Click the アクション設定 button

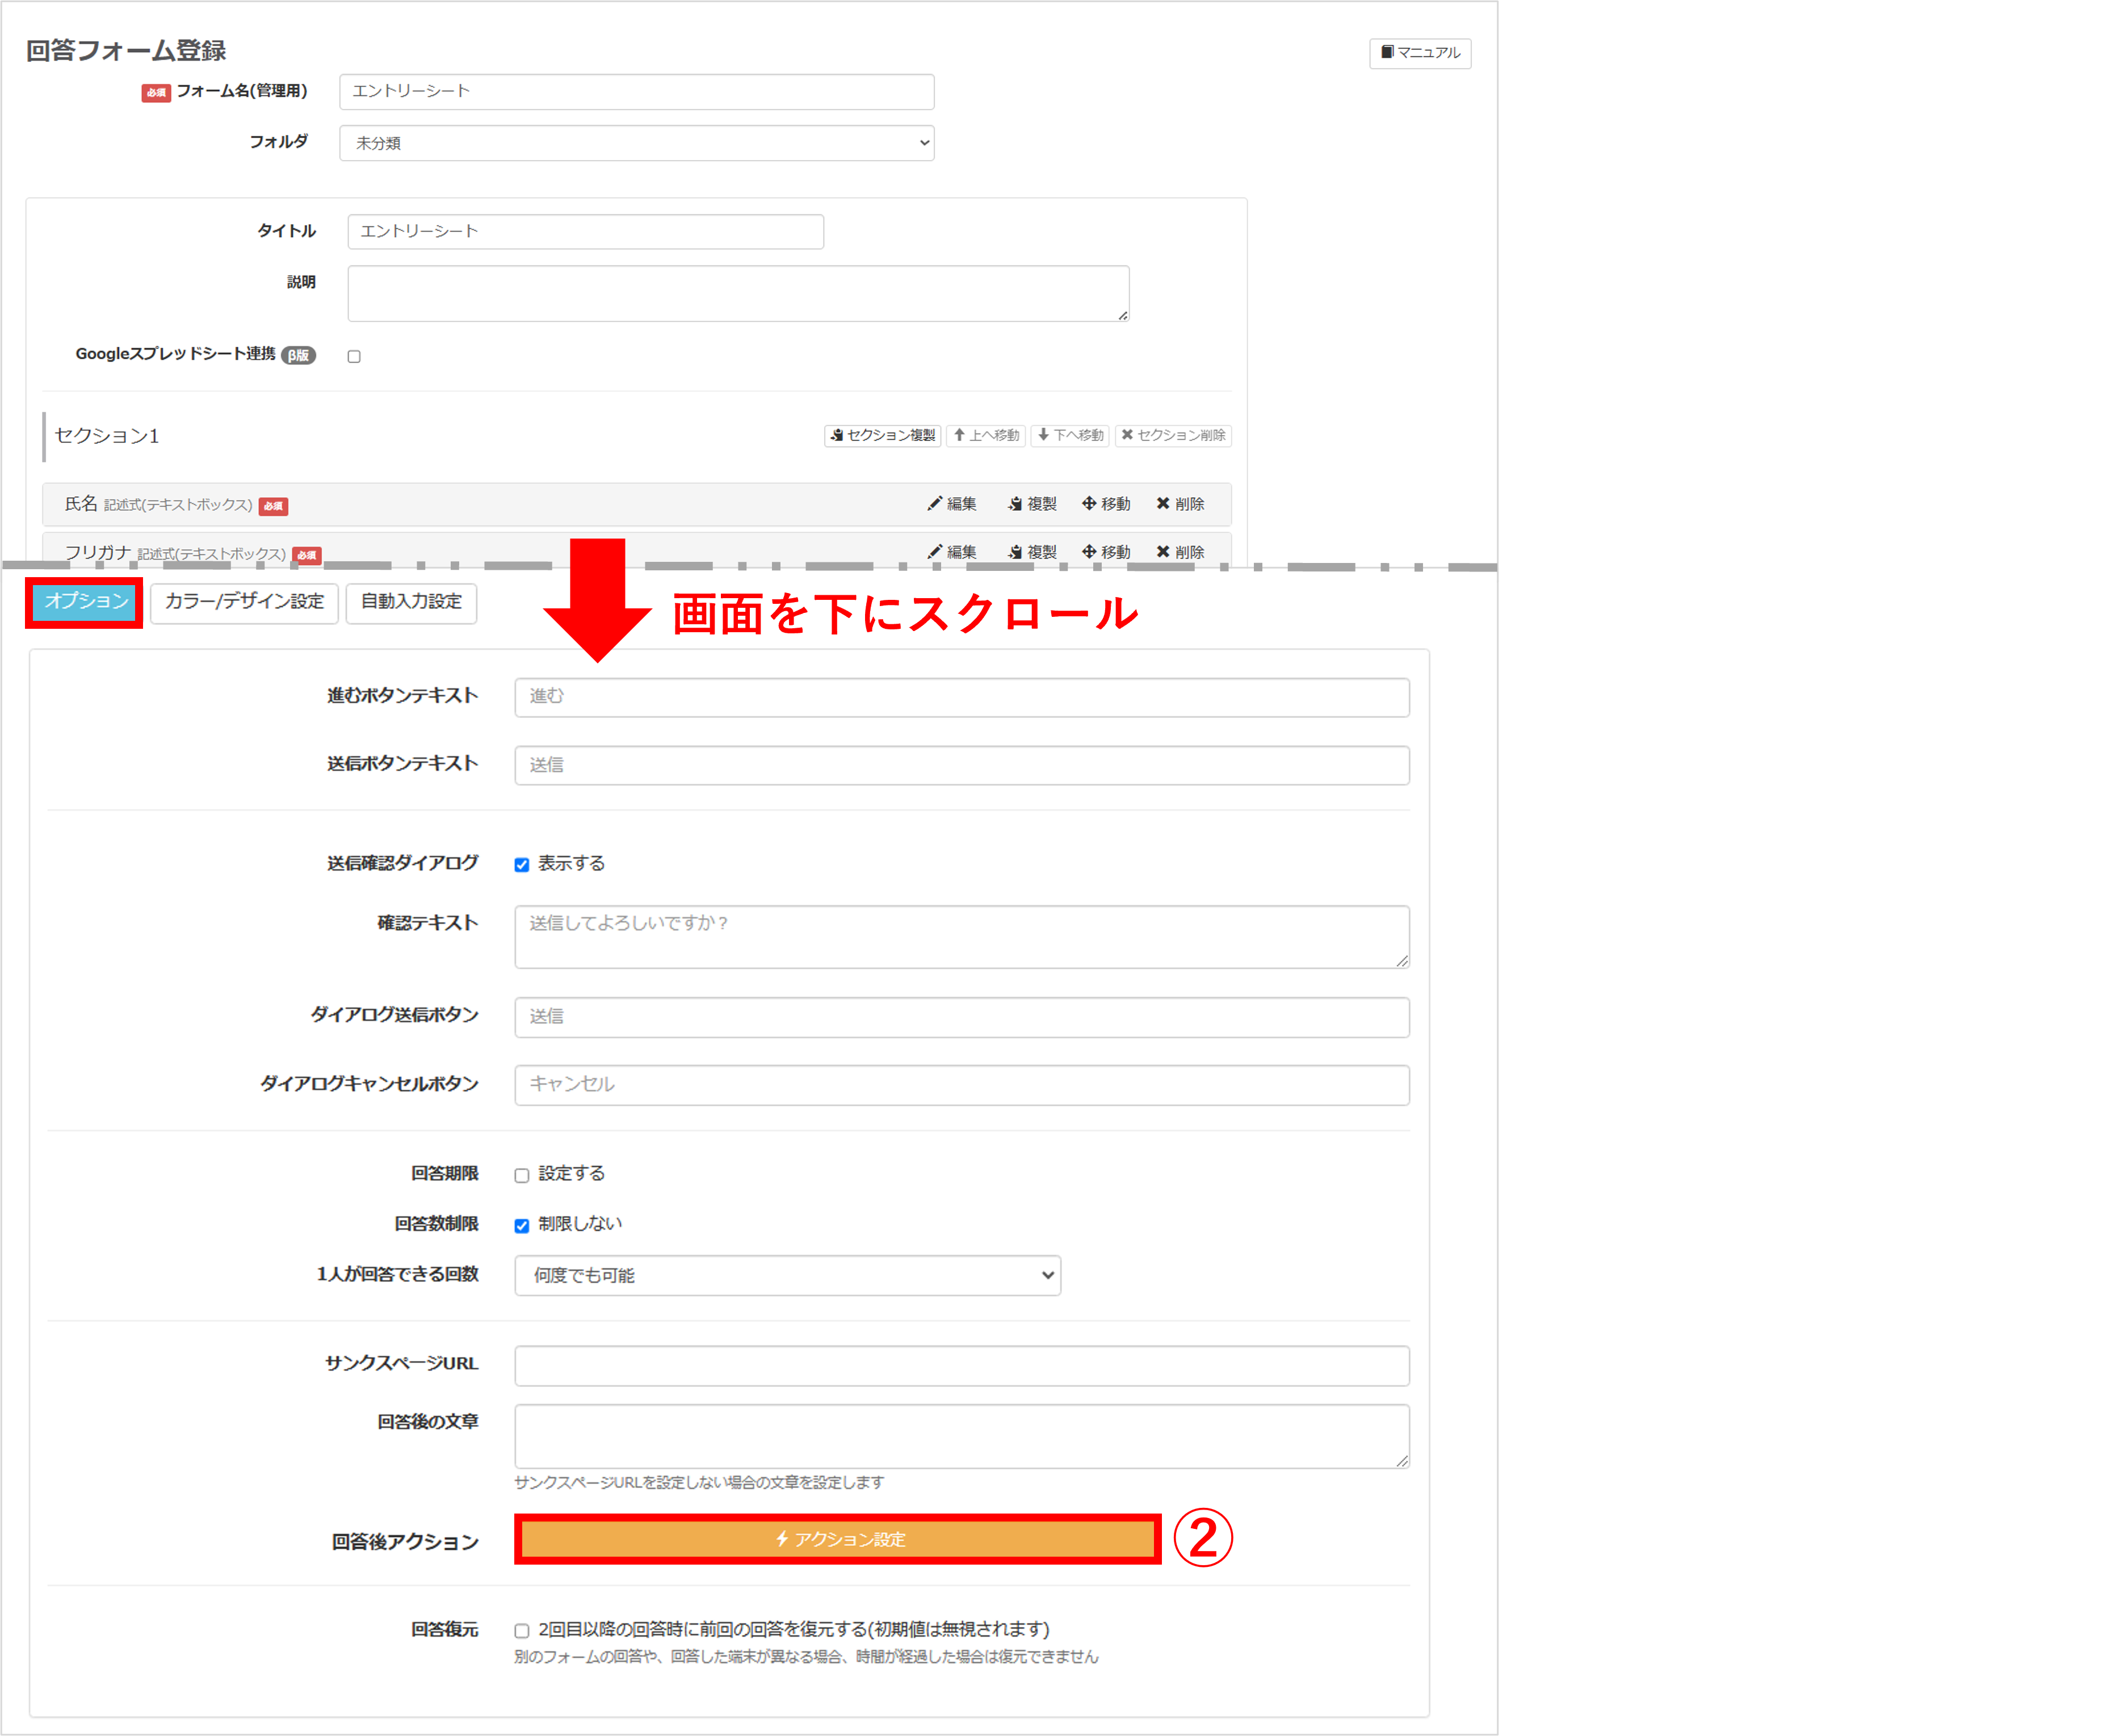point(837,1539)
